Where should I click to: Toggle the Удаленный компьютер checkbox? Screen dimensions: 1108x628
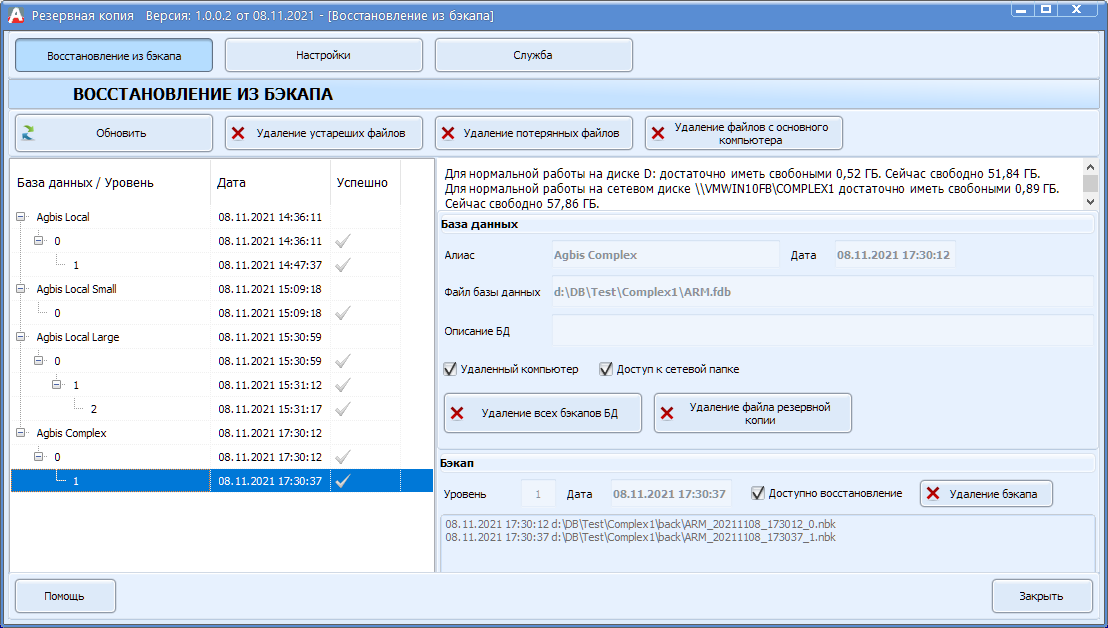coord(450,369)
